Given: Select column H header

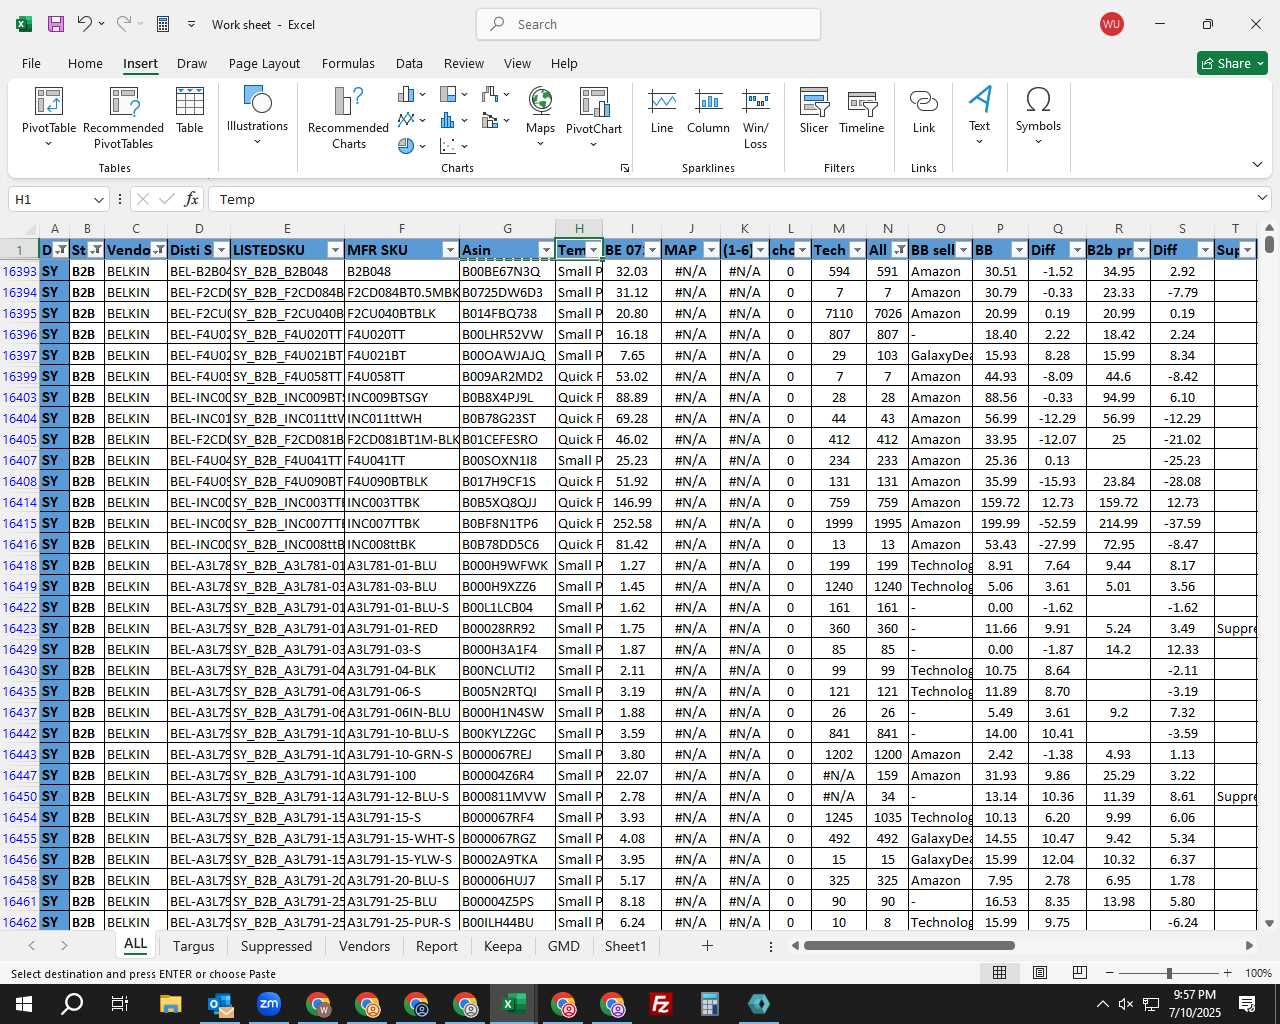Looking at the screenshot, I should click(579, 229).
